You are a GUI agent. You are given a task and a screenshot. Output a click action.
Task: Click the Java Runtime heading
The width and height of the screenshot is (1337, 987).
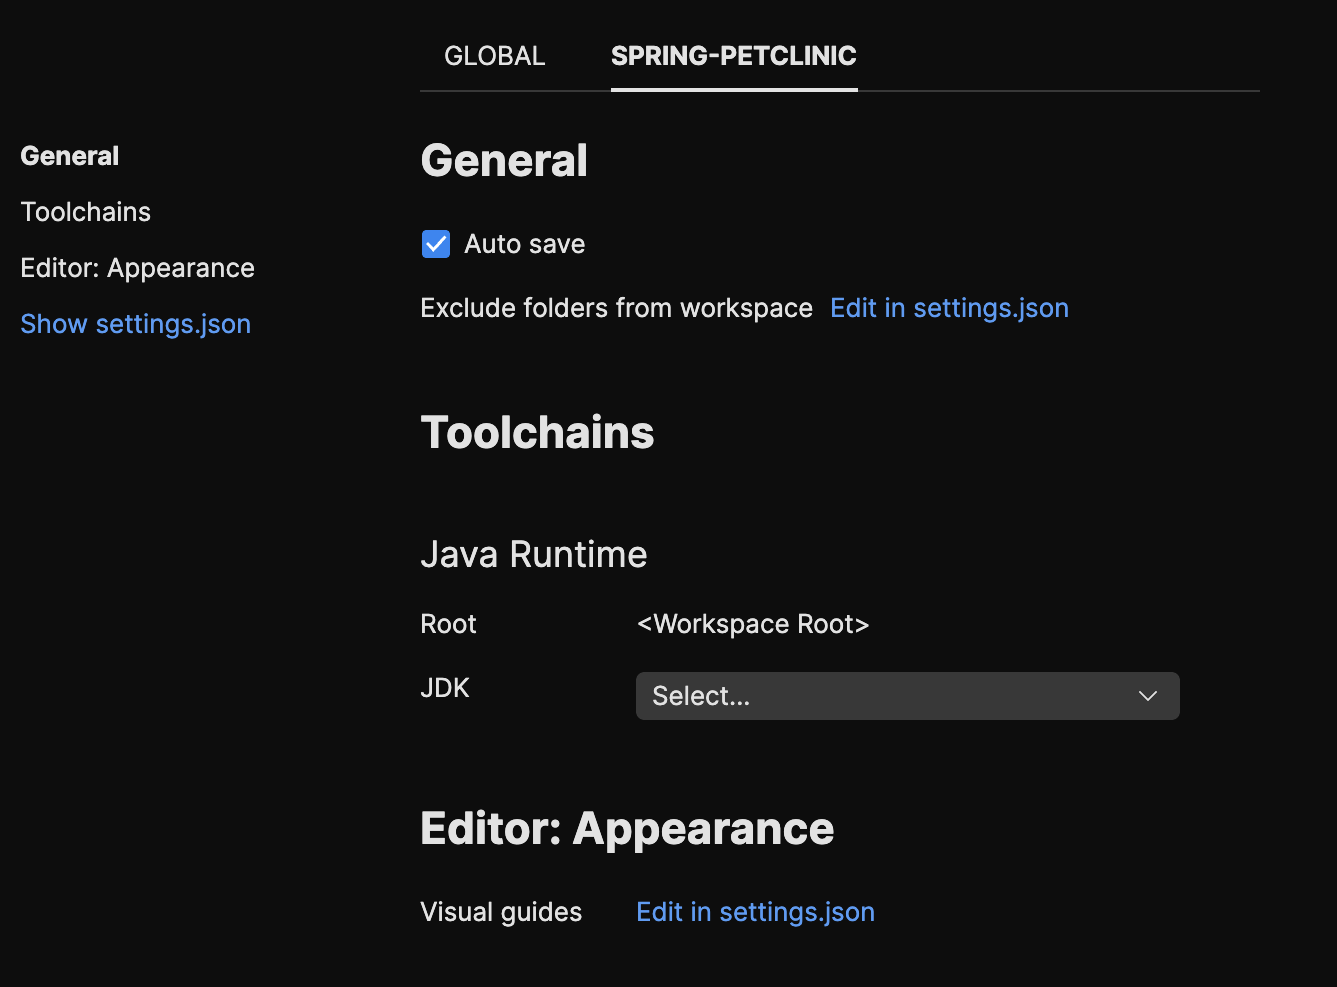click(533, 554)
